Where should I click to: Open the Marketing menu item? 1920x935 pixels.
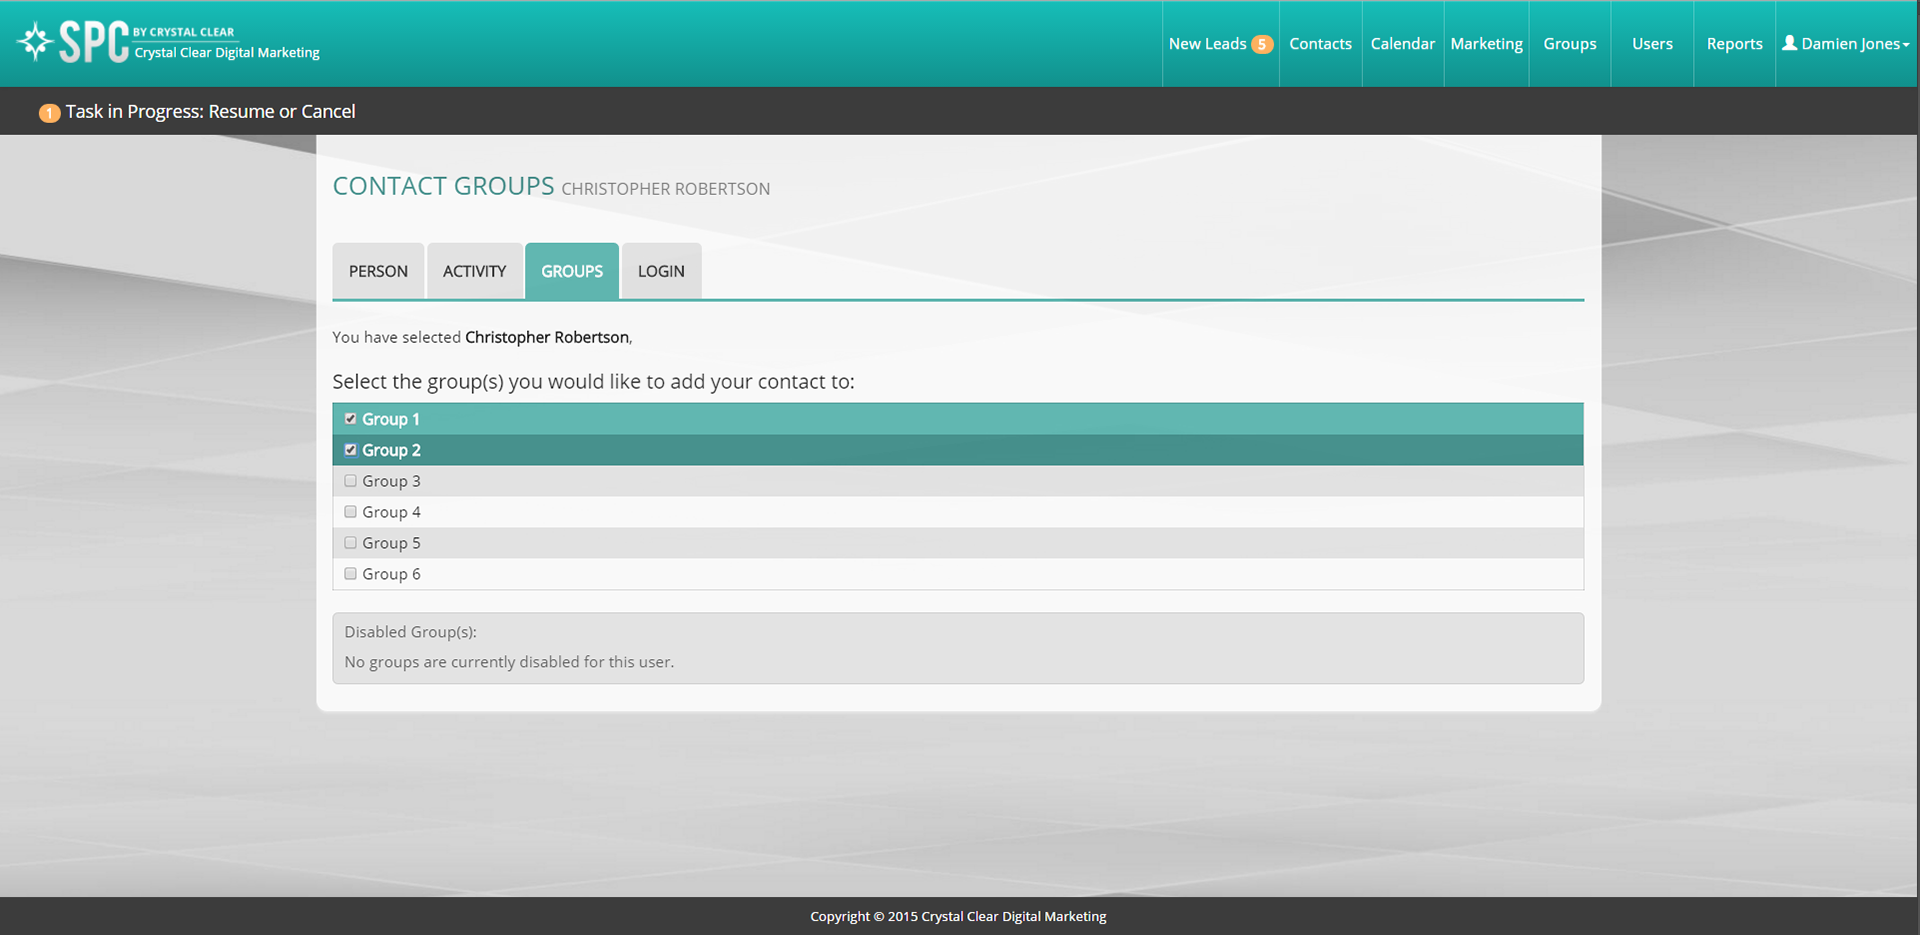click(x=1486, y=44)
